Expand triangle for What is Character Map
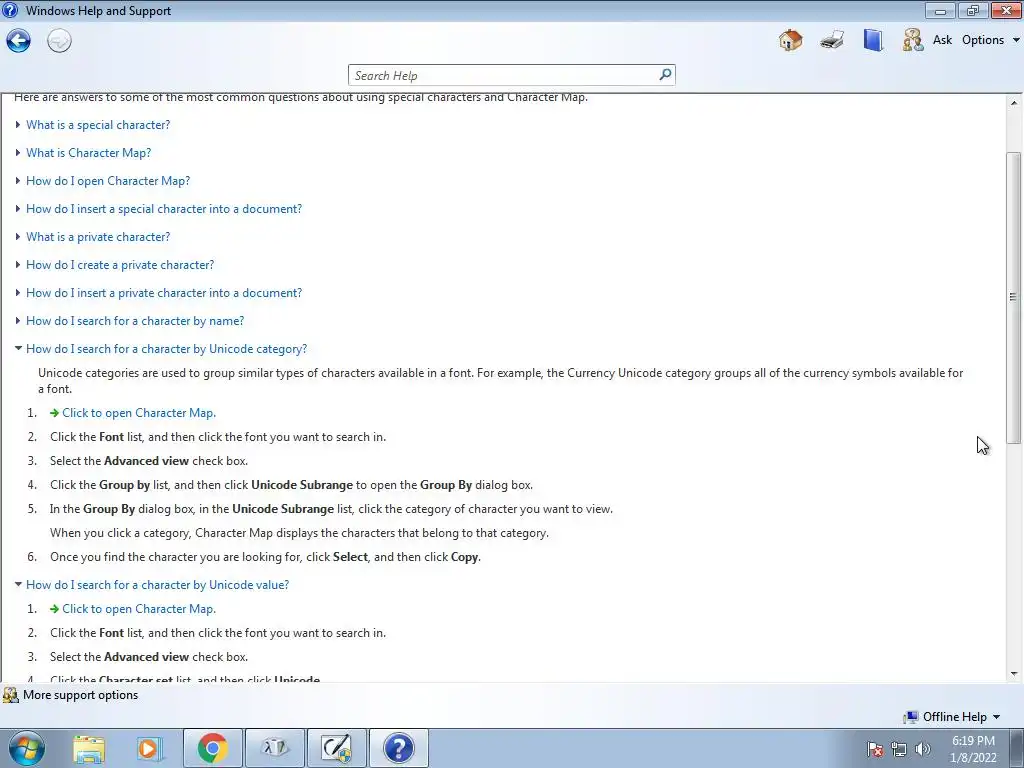Image resolution: width=1024 pixels, height=768 pixels. 18,153
